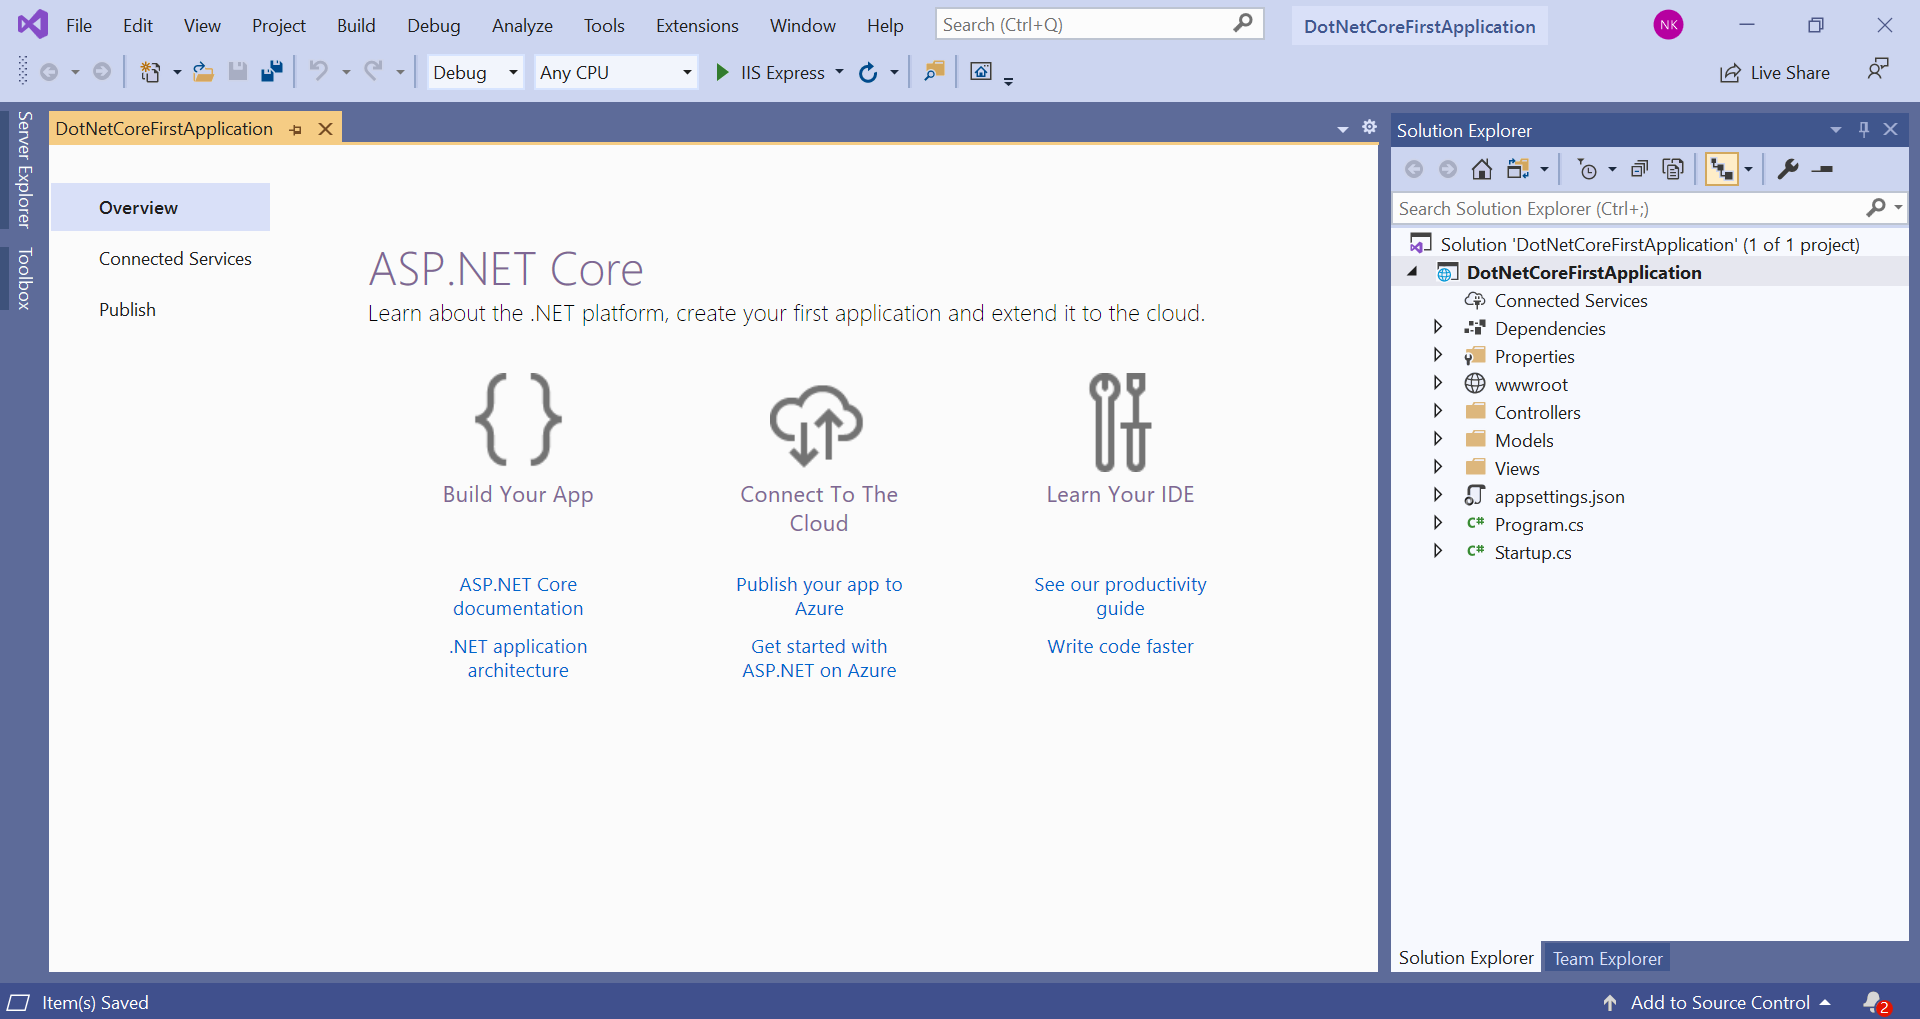Click the Build Your App braces icon
Screen dimensions: 1920x1019
518,420
